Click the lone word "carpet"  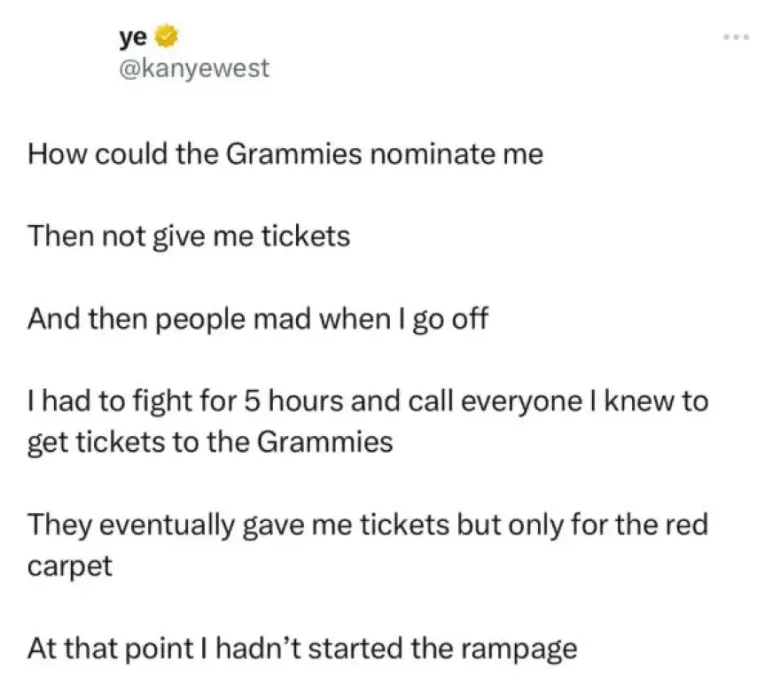[x=70, y=567]
